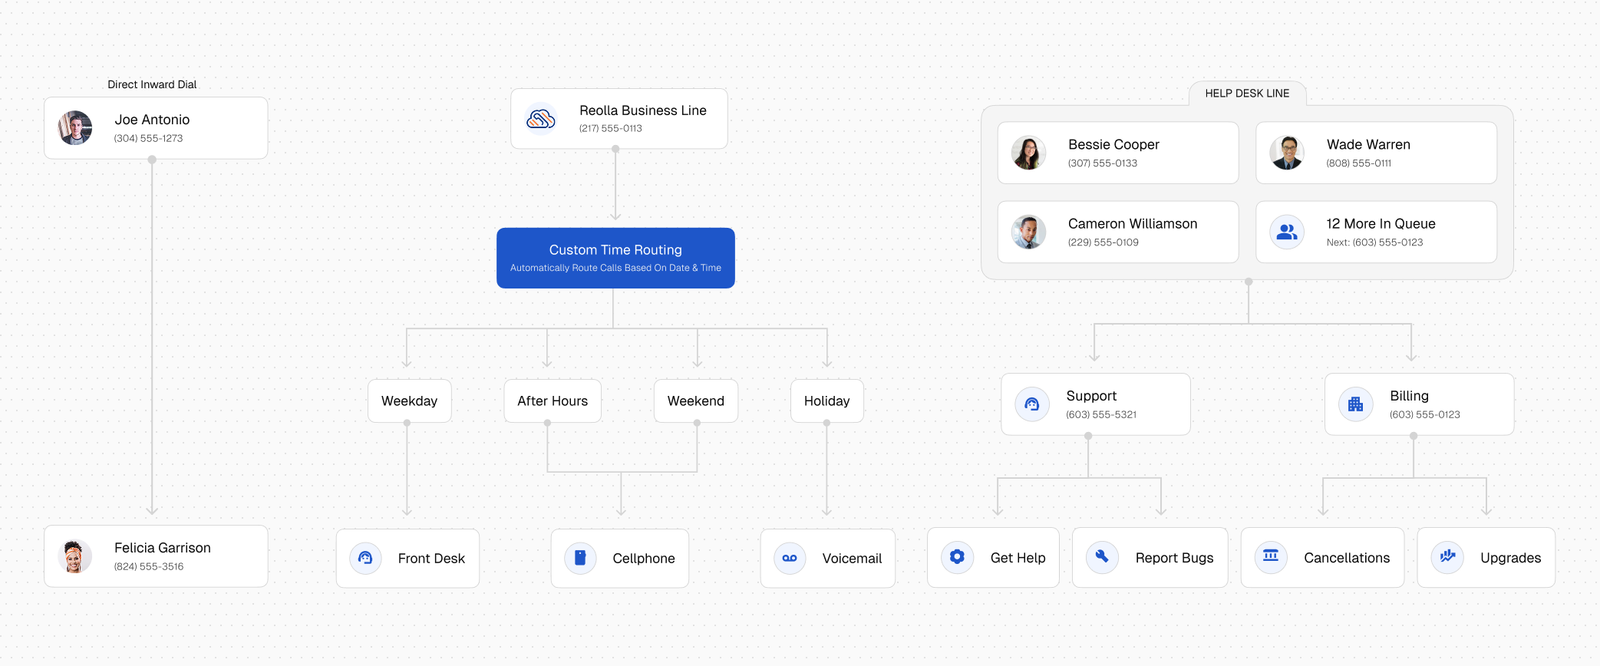Select the Weekday routing option
Viewport: 1600px width, 666px height.
click(409, 401)
